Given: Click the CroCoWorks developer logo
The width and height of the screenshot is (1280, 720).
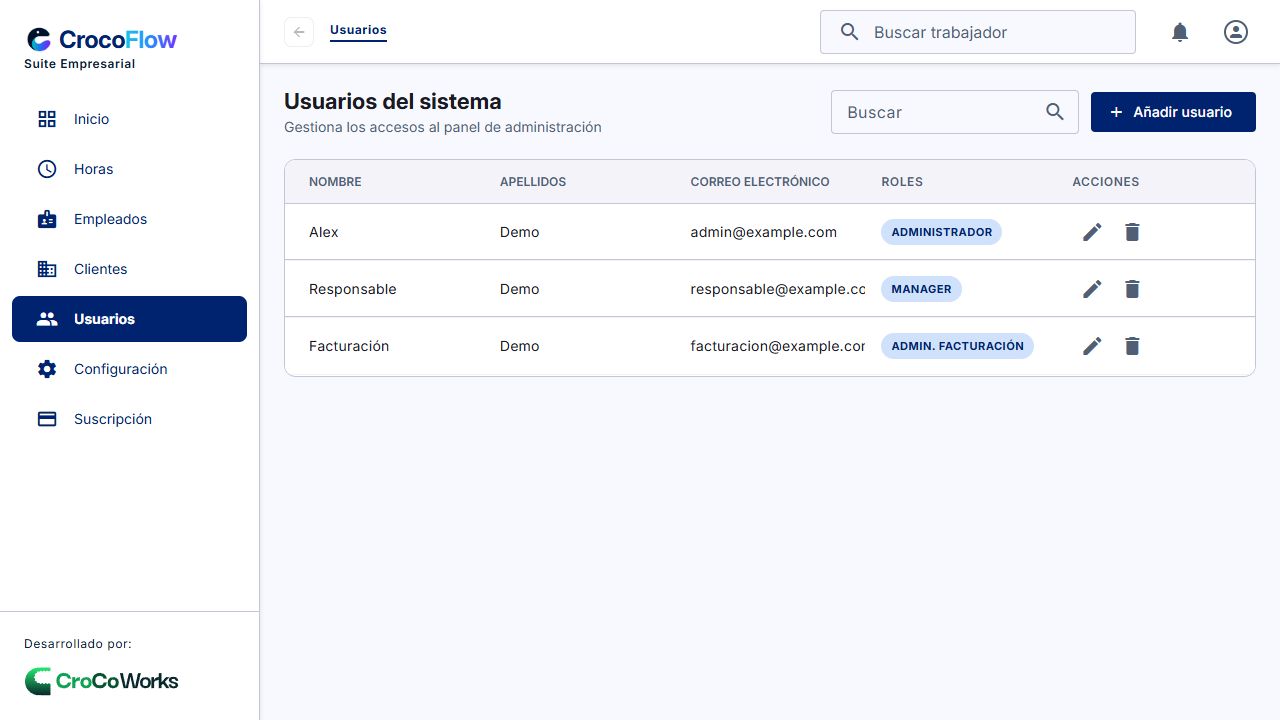Looking at the screenshot, I should [x=101, y=681].
